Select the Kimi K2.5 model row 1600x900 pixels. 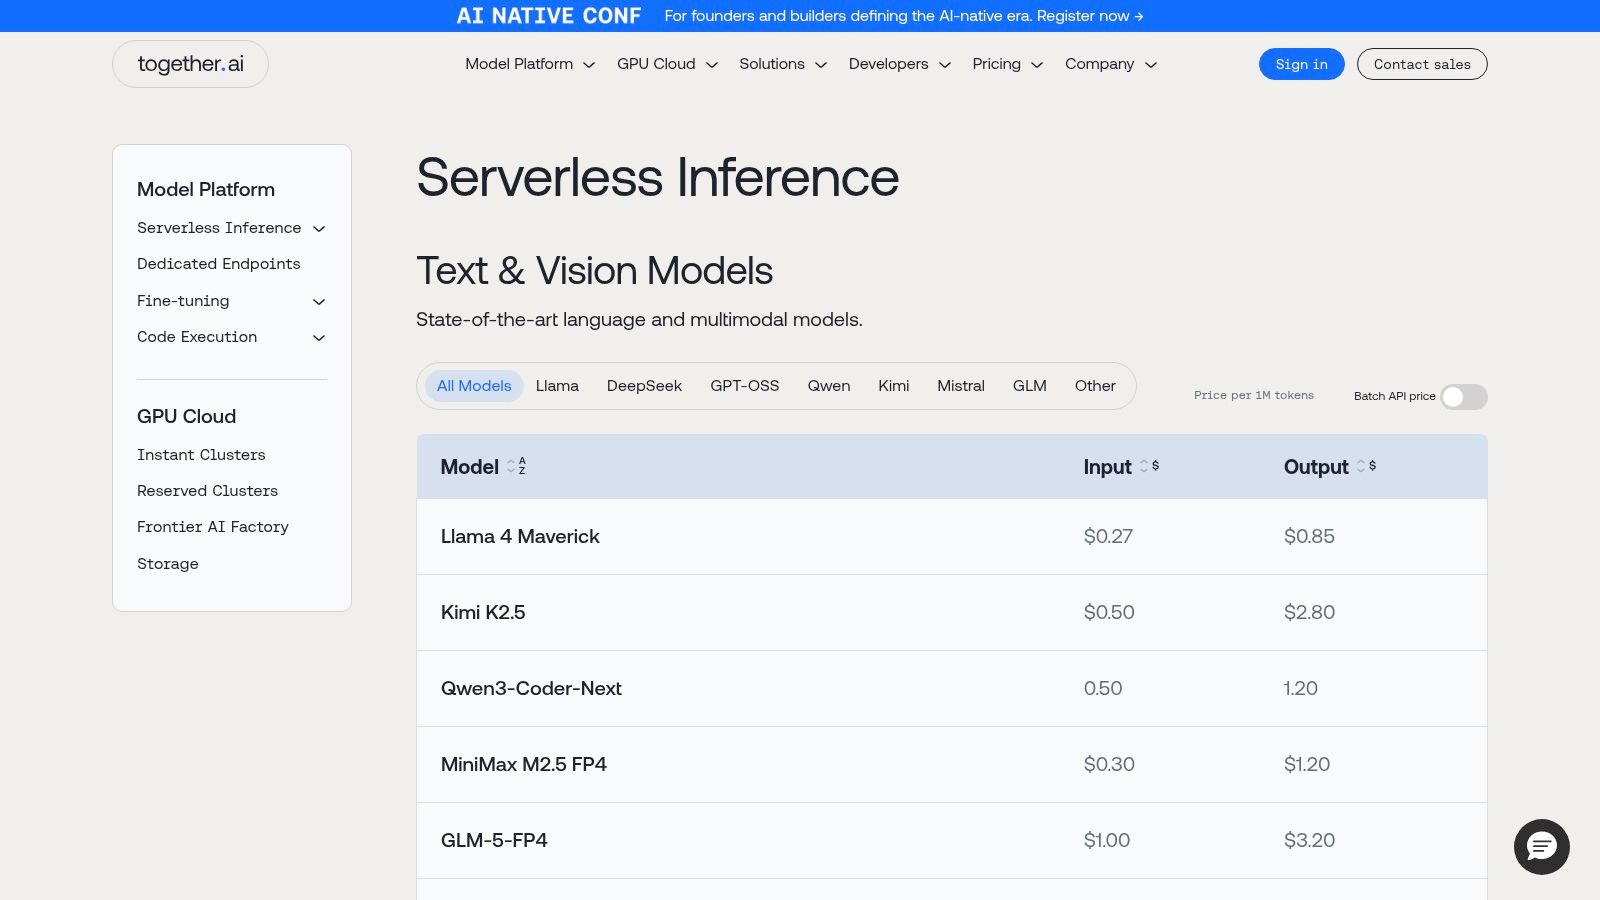[484, 612]
